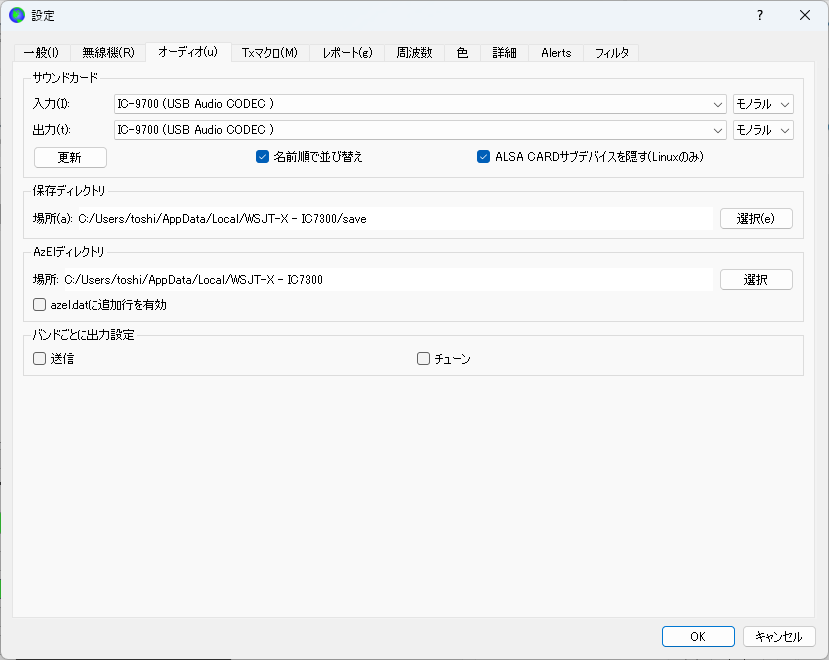Click 選択(e) for save directory

click(x=756, y=218)
